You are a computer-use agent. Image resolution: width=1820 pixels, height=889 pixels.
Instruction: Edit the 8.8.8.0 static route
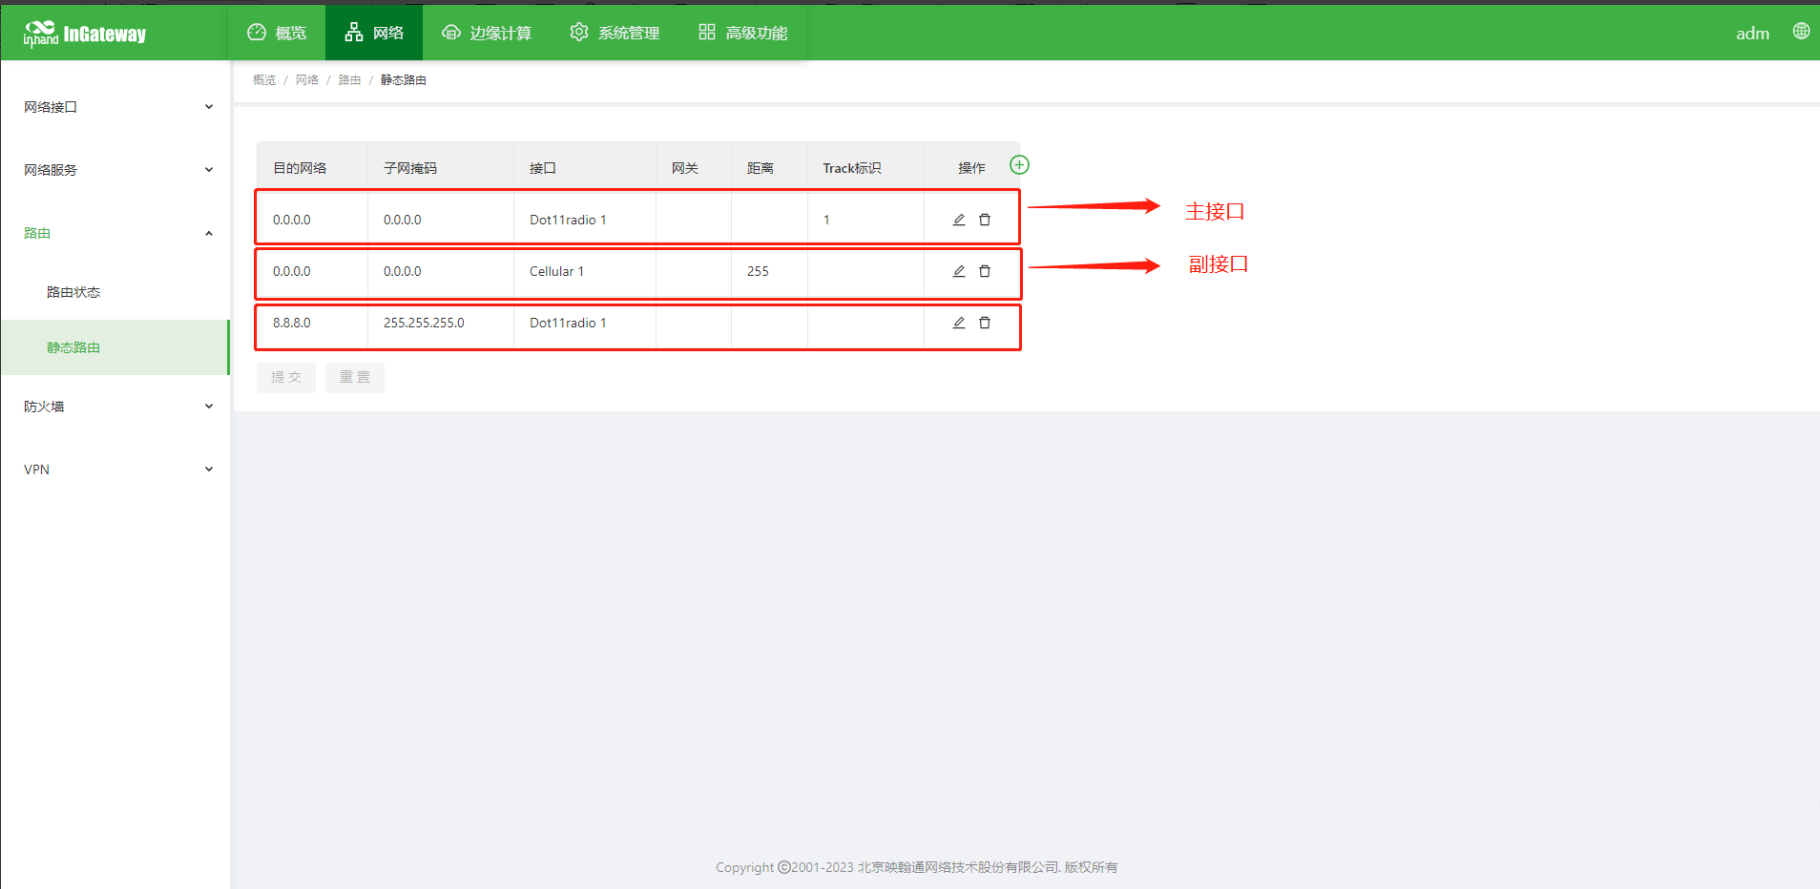pos(958,323)
